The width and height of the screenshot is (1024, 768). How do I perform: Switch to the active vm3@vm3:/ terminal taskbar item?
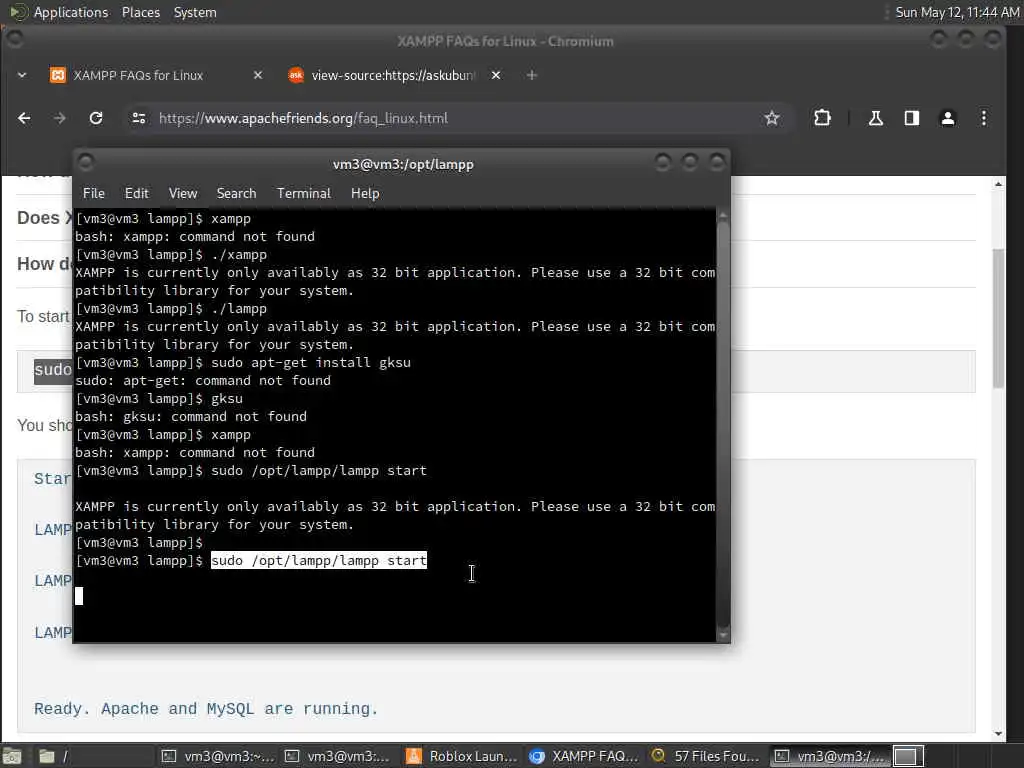click(829, 756)
